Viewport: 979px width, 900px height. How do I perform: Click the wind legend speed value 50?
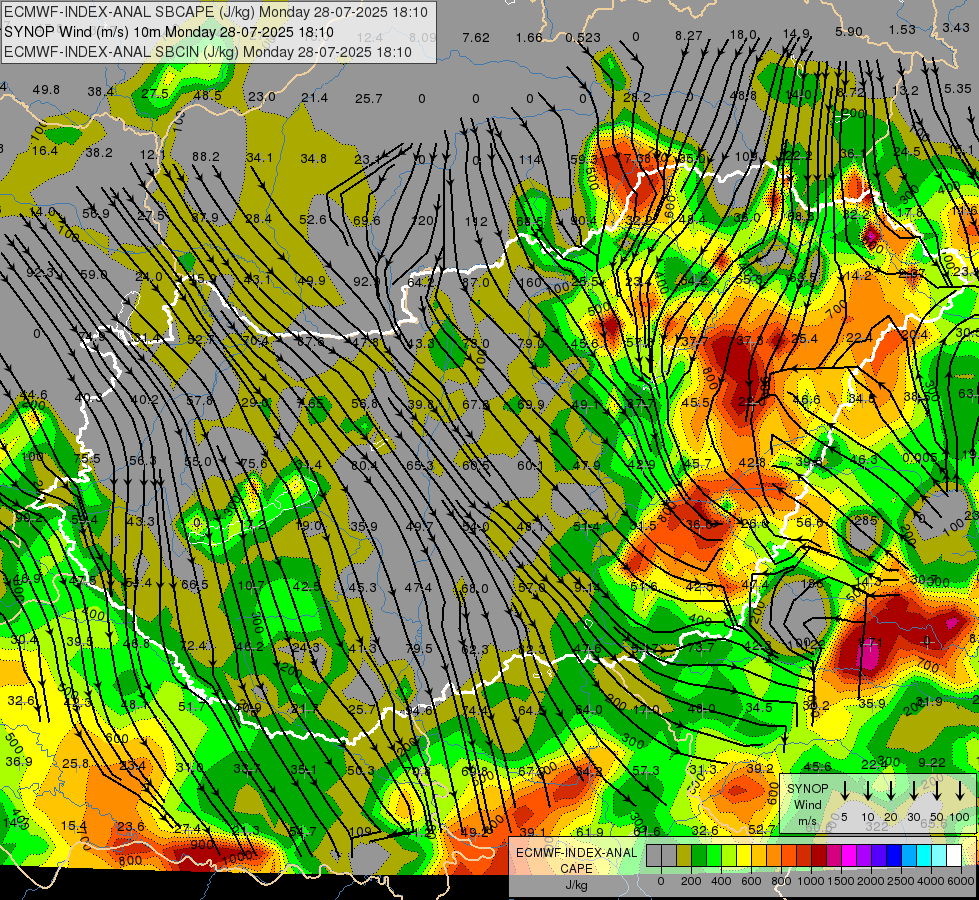pos(937,817)
